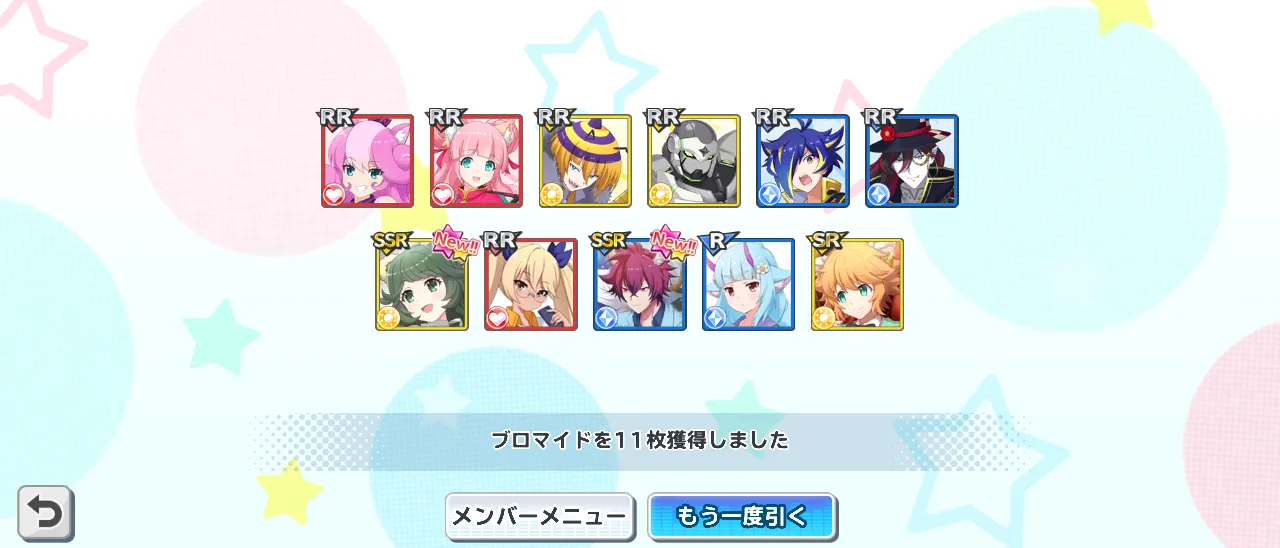The height and width of the screenshot is (548, 1280).
Task: Select the top-hat character RR card
Action: click(x=912, y=161)
